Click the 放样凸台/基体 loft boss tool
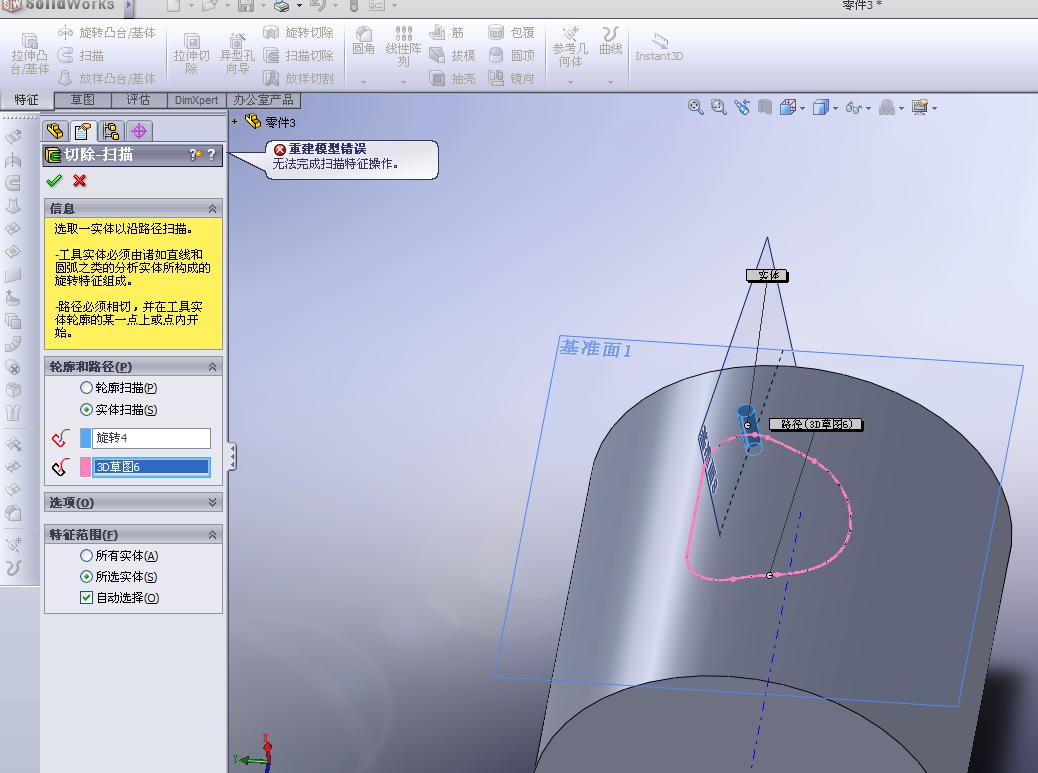 click(x=107, y=78)
